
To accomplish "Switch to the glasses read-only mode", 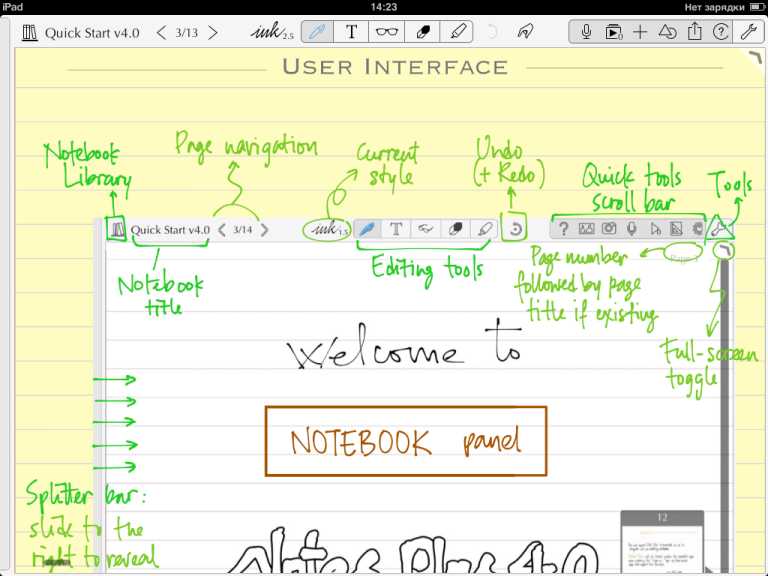I will (x=386, y=32).
